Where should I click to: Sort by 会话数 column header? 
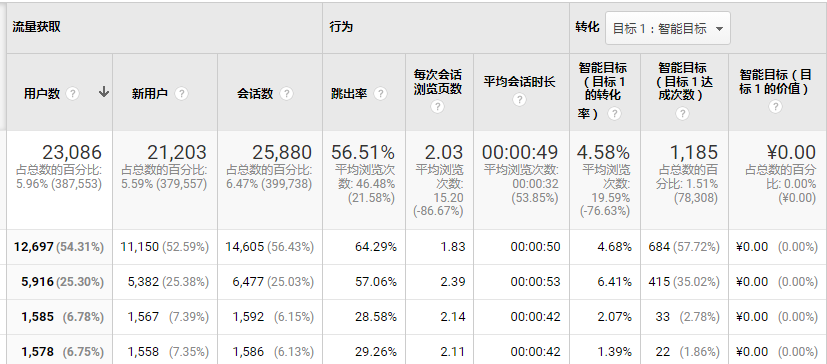tap(255, 94)
